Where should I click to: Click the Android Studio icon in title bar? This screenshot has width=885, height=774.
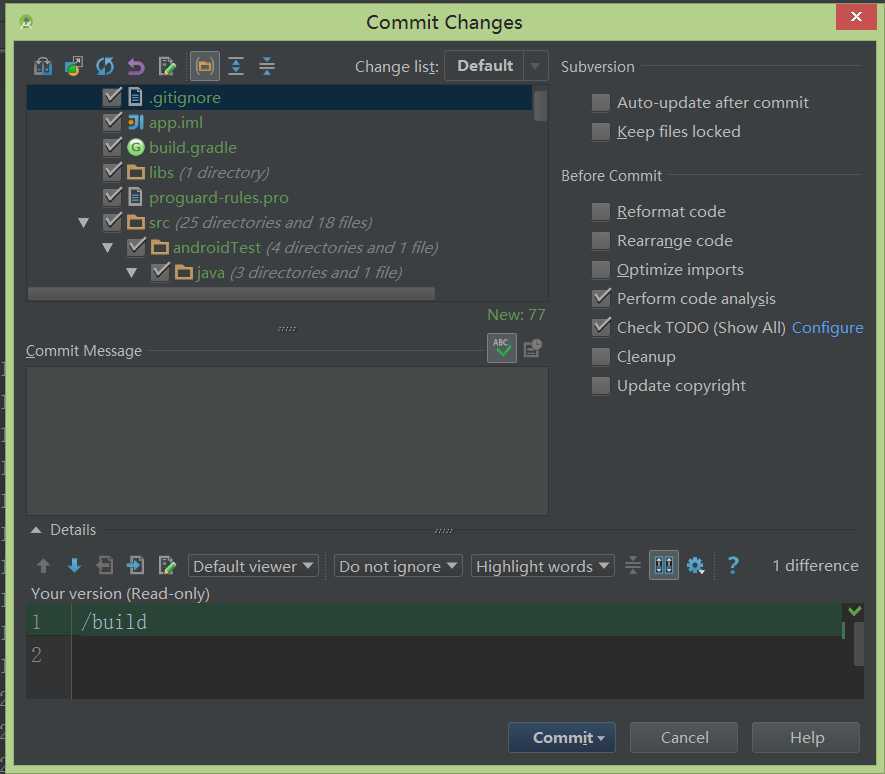(x=26, y=22)
